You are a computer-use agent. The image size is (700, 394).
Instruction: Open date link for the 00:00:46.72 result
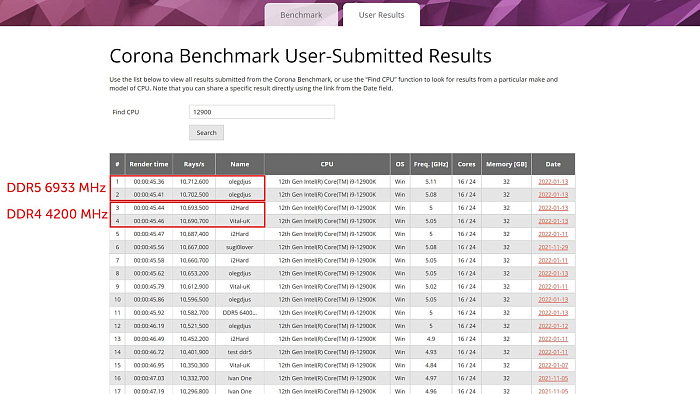pyautogui.click(x=553, y=352)
